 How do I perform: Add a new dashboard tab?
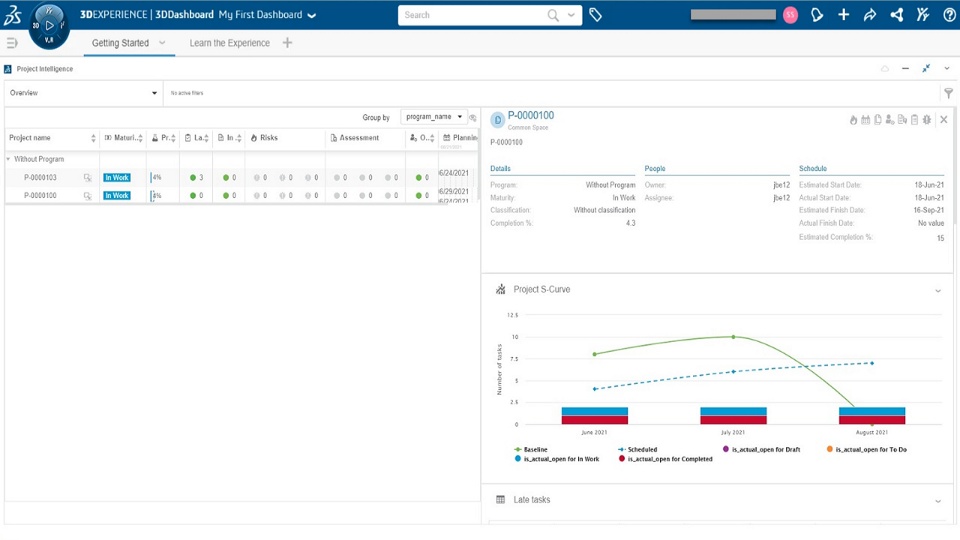(287, 43)
